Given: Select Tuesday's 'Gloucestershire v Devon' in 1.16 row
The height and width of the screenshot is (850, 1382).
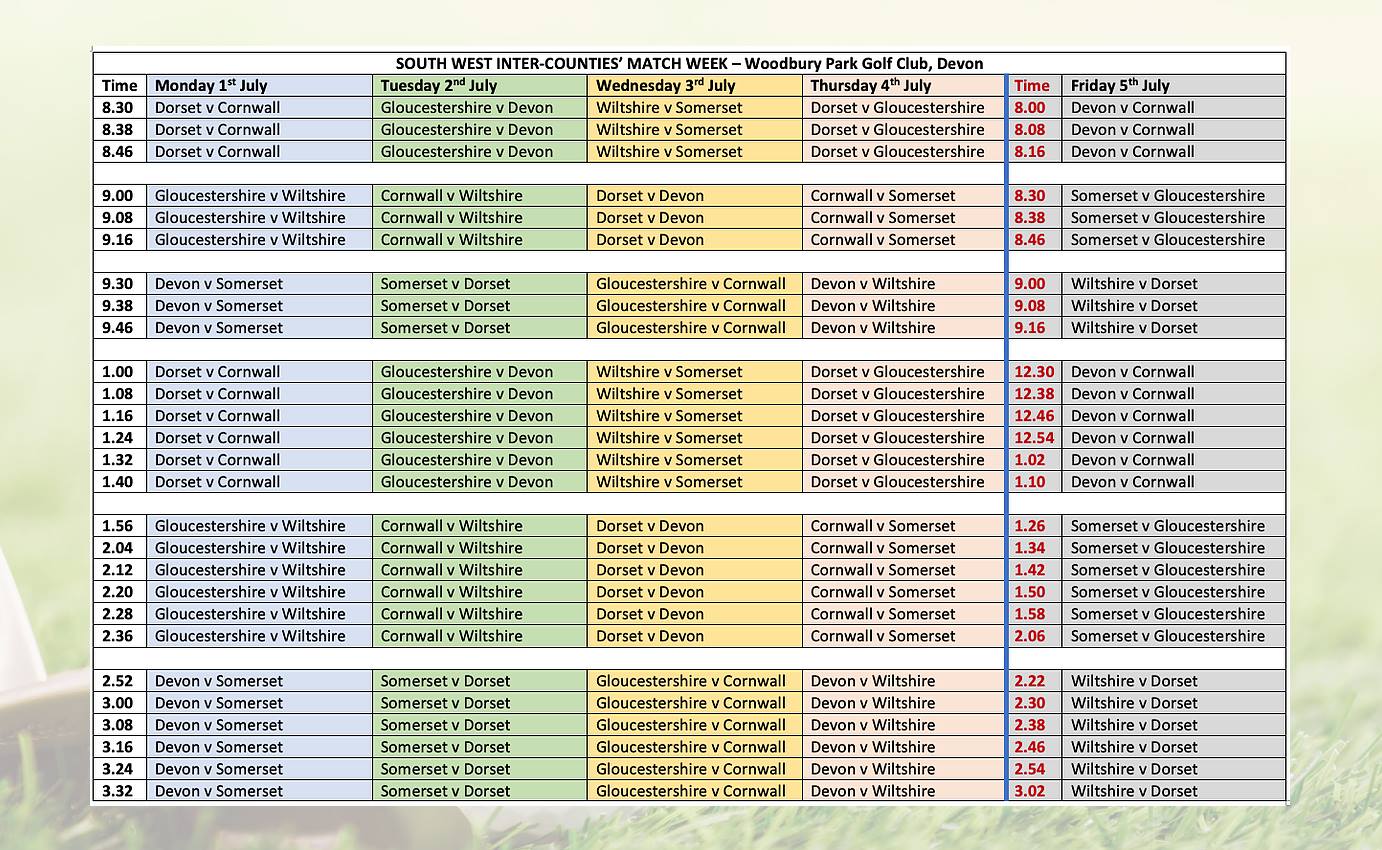Looking at the screenshot, I should [x=480, y=415].
